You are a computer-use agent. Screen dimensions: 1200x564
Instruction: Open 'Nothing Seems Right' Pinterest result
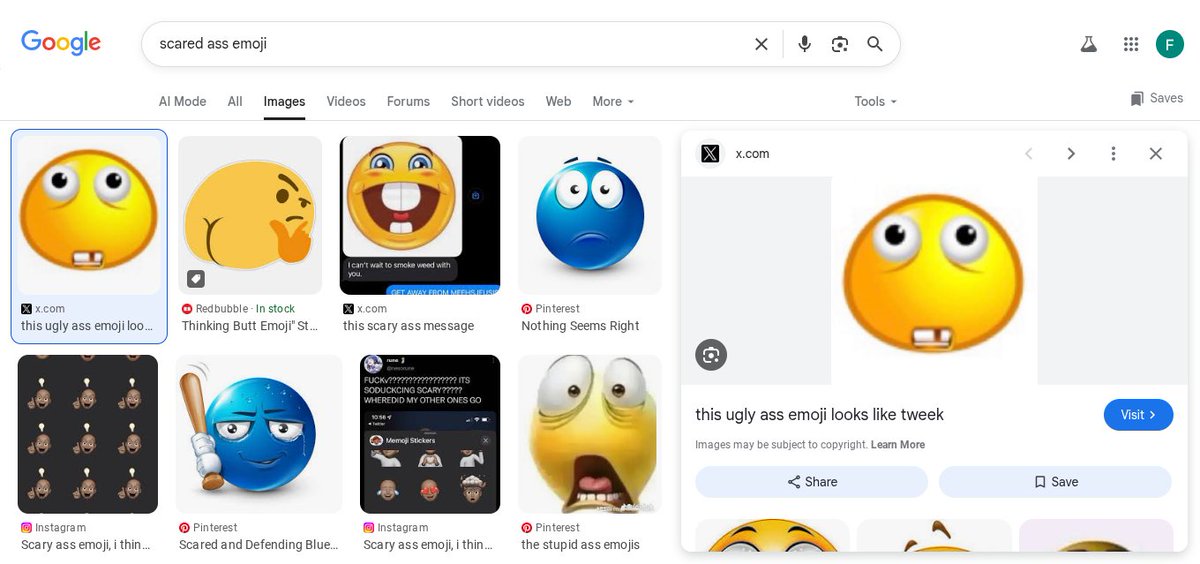pos(580,326)
